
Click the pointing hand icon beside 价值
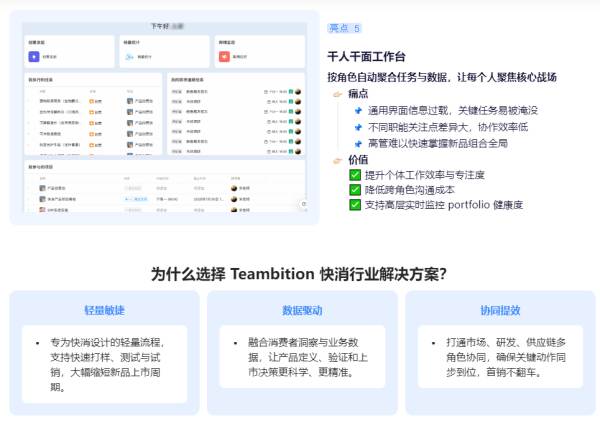337,159
